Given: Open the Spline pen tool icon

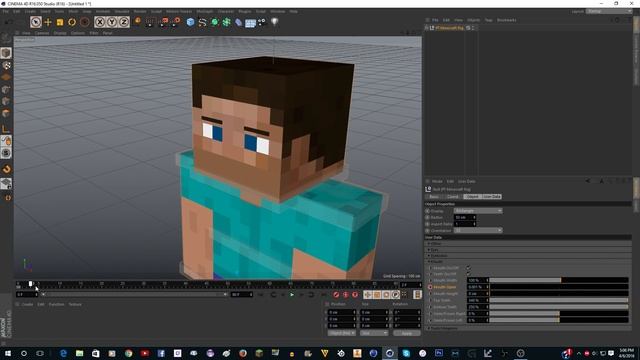Looking at the screenshot, I should pos(202,22).
